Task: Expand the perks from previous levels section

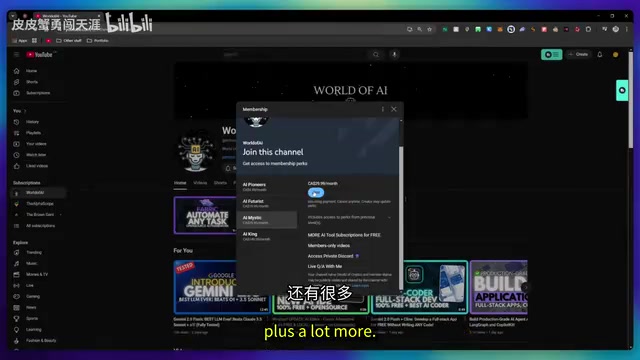Action: pos(389,218)
